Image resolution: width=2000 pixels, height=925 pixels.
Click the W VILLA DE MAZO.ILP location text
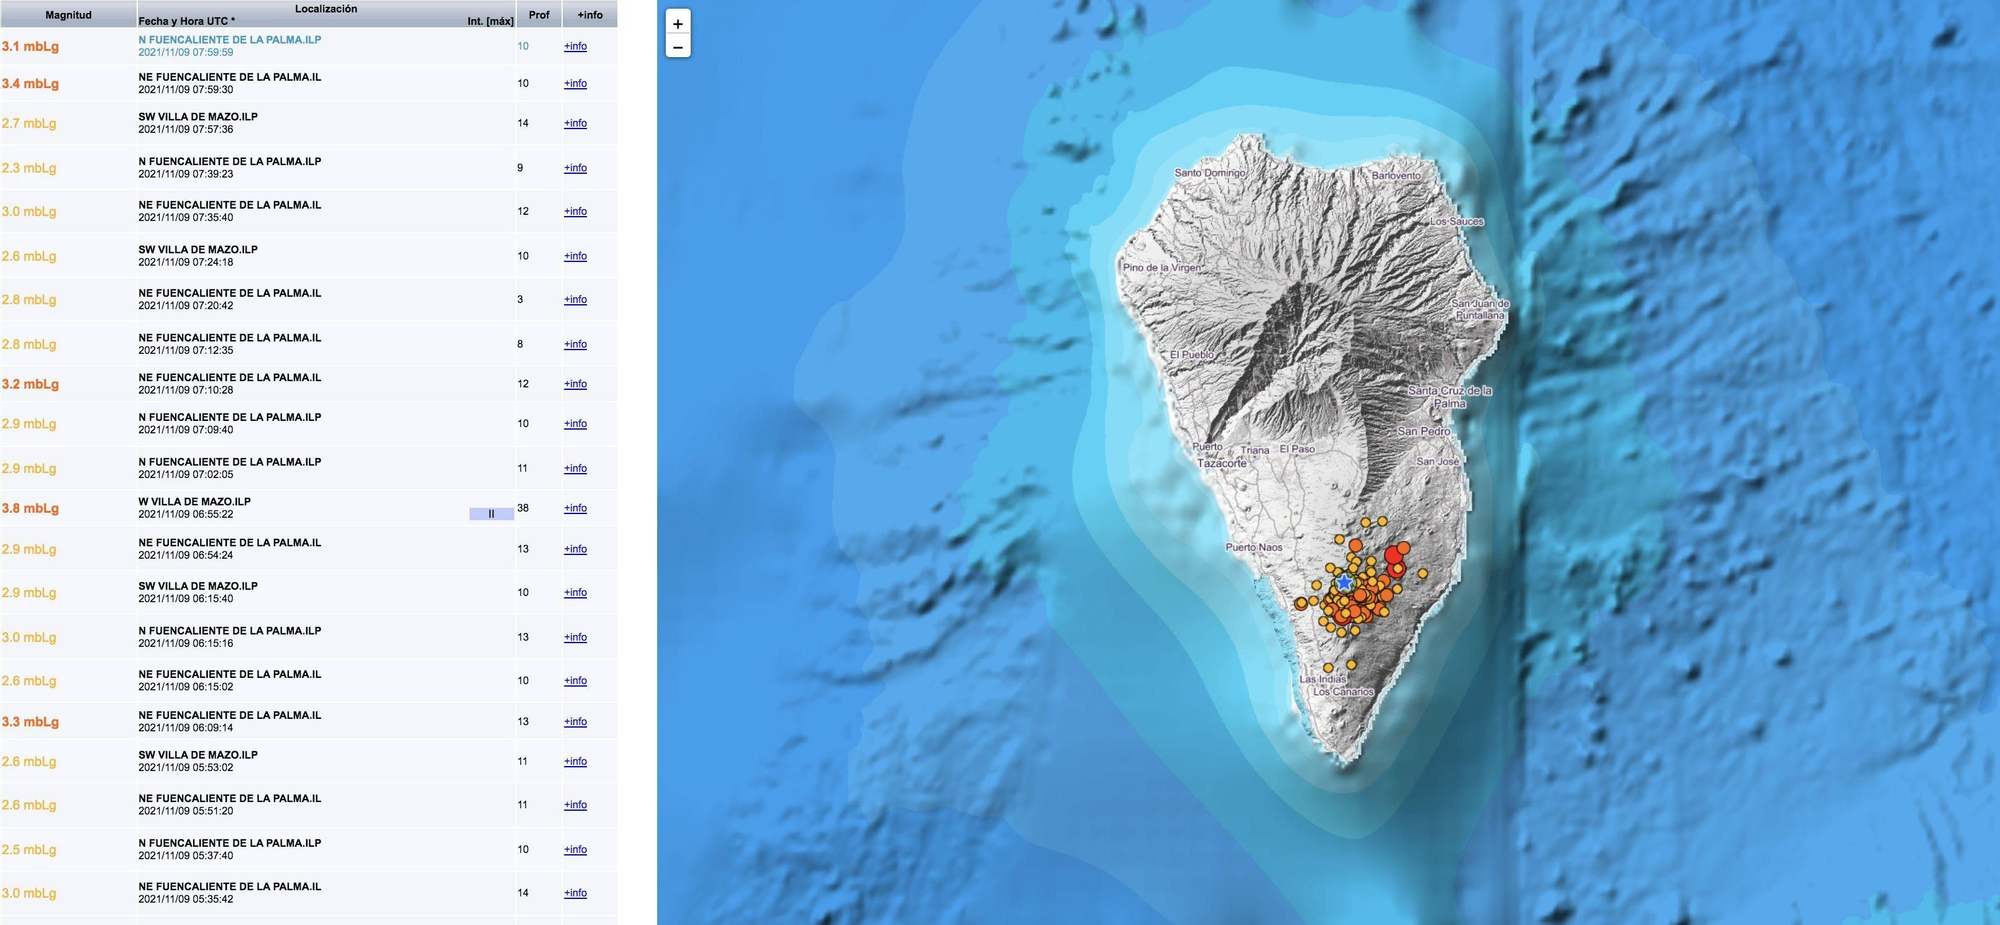pos(194,502)
